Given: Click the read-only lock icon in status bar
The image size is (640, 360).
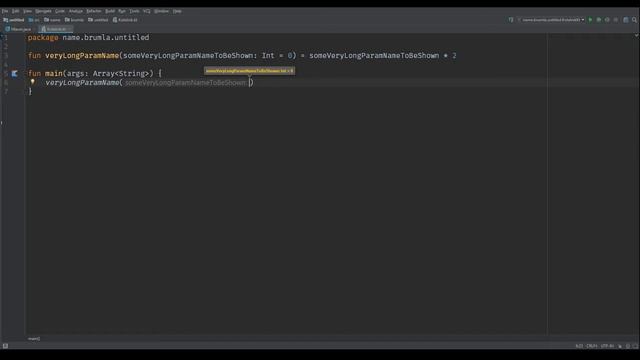Looking at the screenshot, I should (x=620, y=346).
